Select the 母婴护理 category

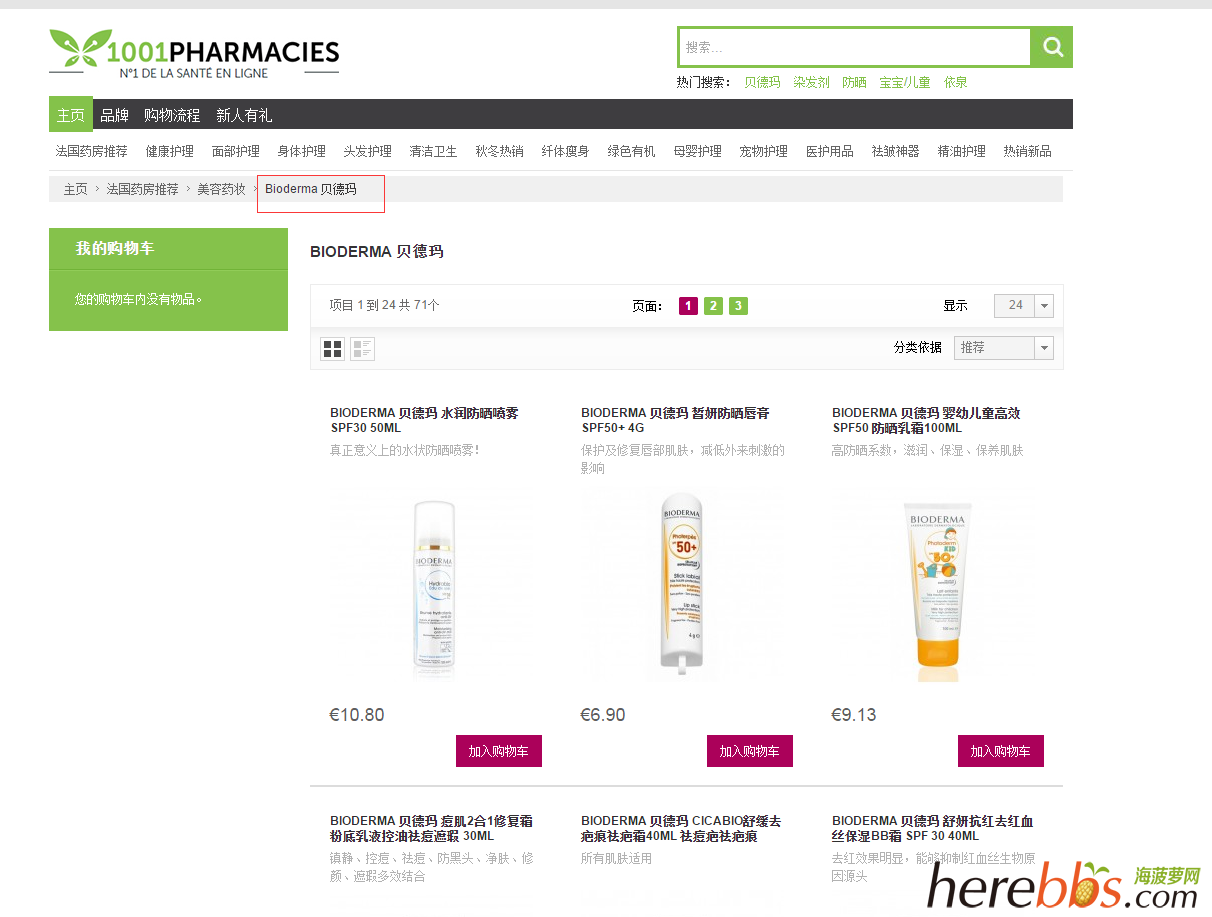tap(698, 151)
